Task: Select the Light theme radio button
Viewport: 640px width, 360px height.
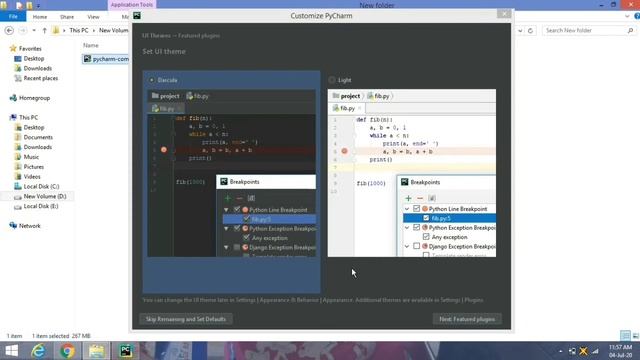Action: pyautogui.click(x=332, y=80)
